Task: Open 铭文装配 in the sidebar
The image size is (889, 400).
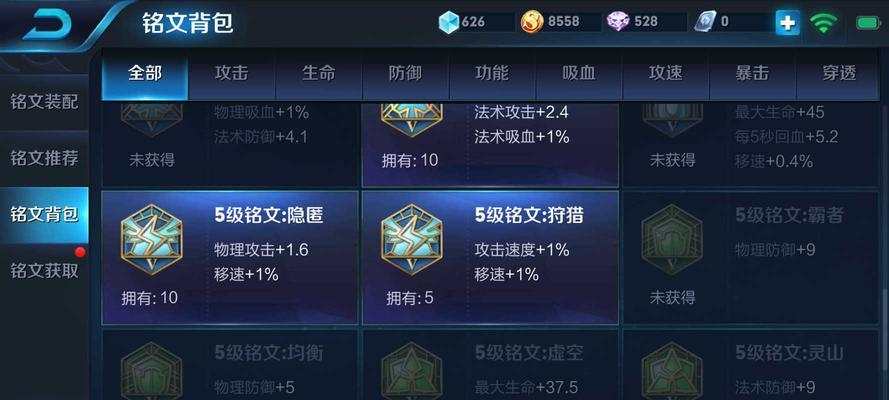Action: (44, 103)
